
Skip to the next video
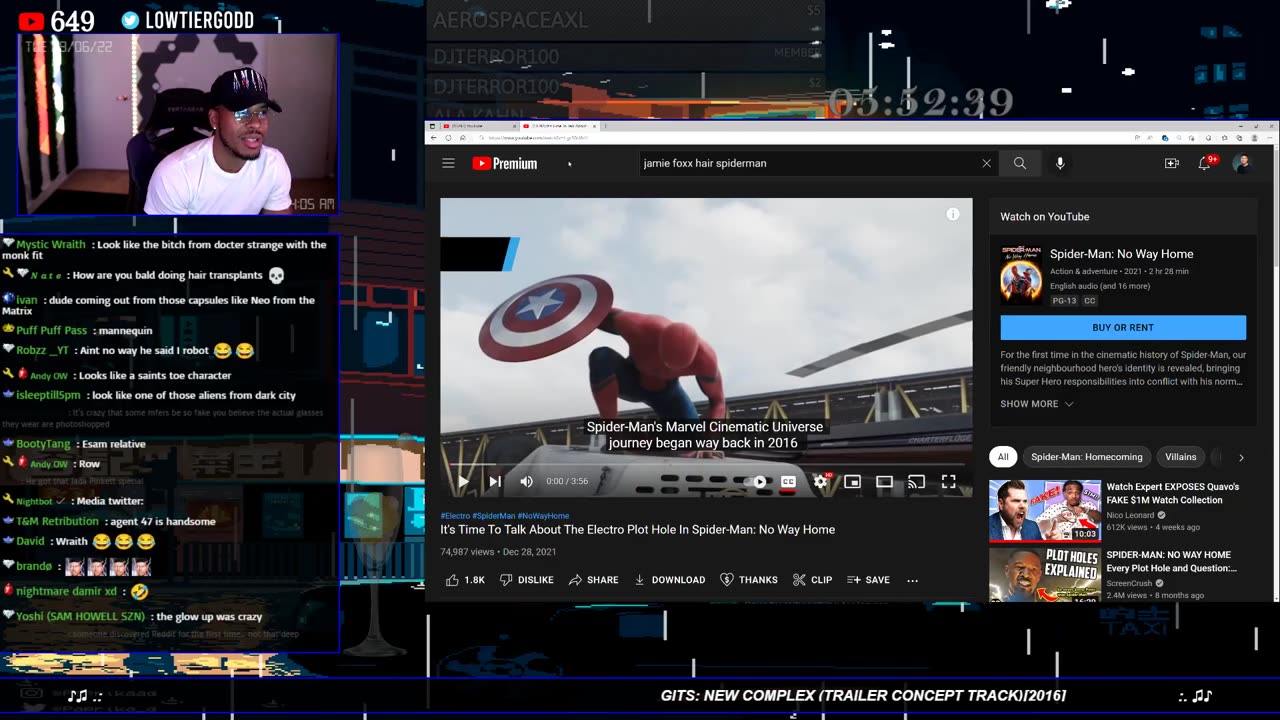tap(494, 481)
